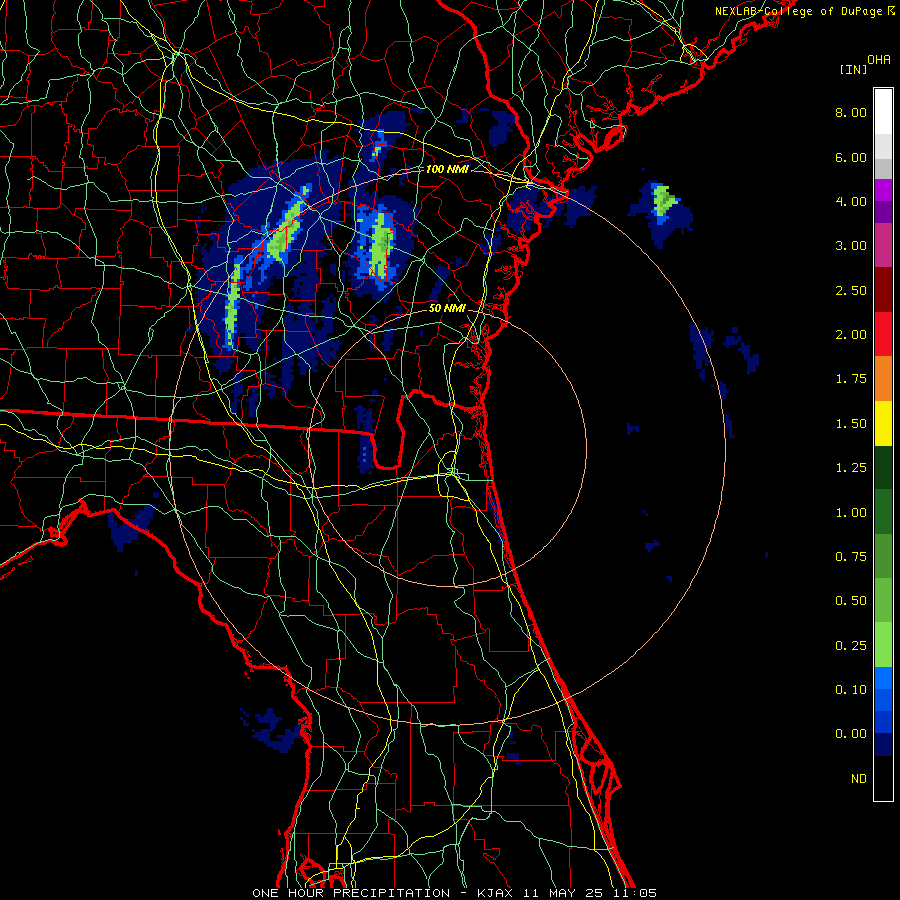Select the 0.75 legend value
Viewport: 900px width, 900px height.
[851, 557]
